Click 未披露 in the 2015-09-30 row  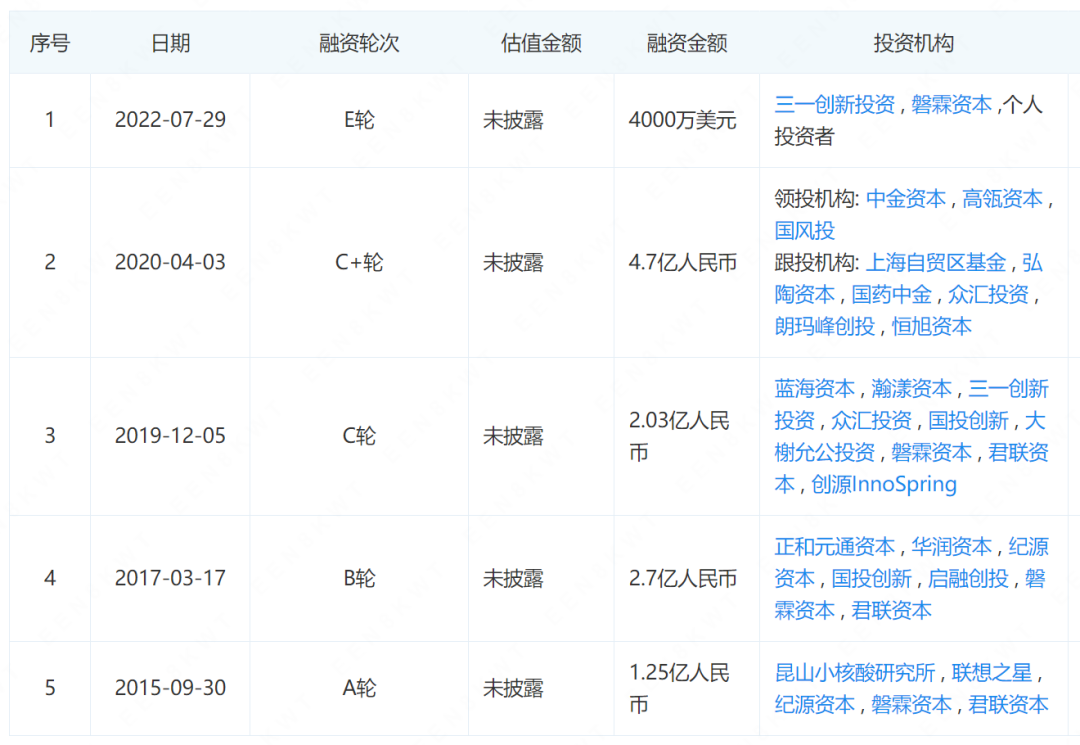click(x=513, y=688)
